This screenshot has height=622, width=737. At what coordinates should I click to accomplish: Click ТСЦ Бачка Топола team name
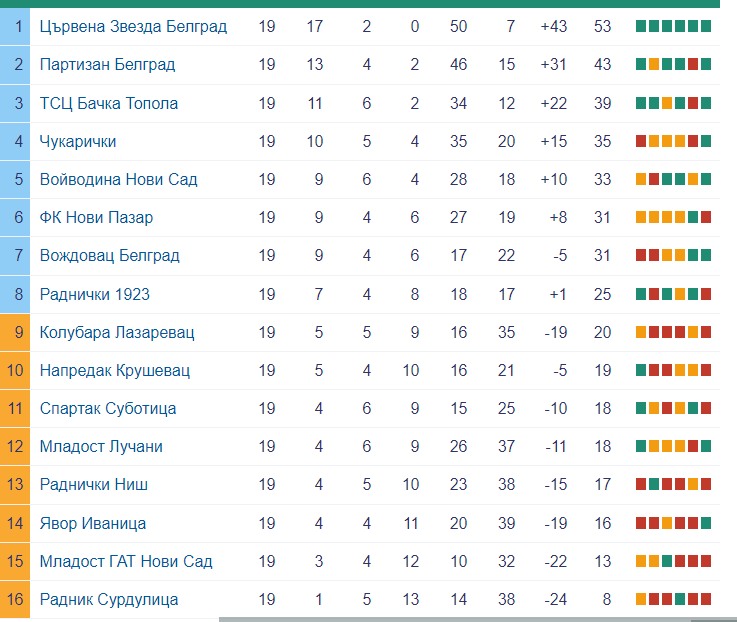[109, 103]
